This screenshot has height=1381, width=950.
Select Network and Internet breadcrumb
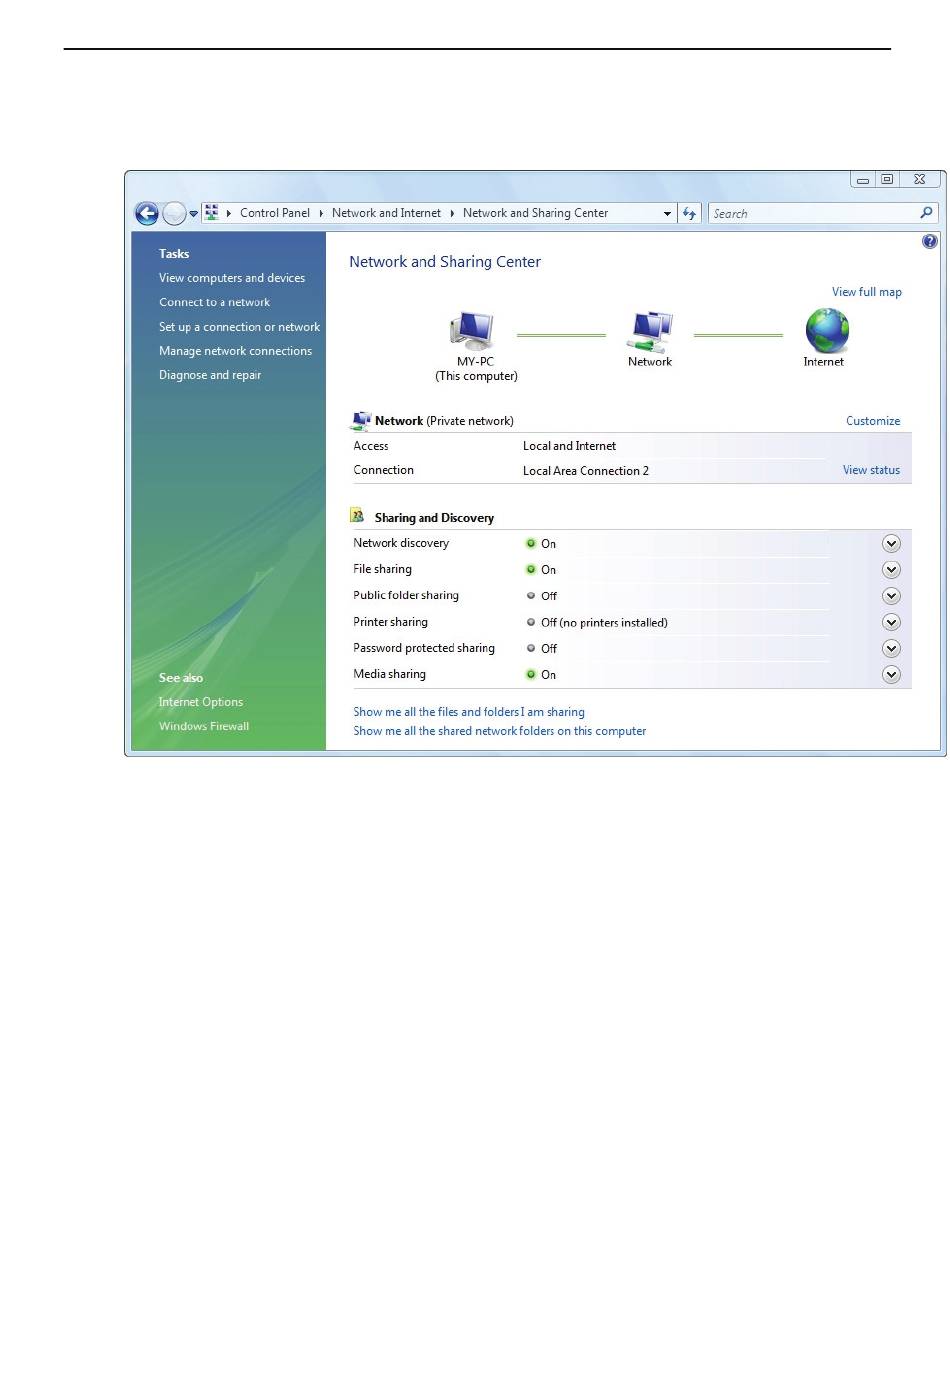click(x=386, y=213)
